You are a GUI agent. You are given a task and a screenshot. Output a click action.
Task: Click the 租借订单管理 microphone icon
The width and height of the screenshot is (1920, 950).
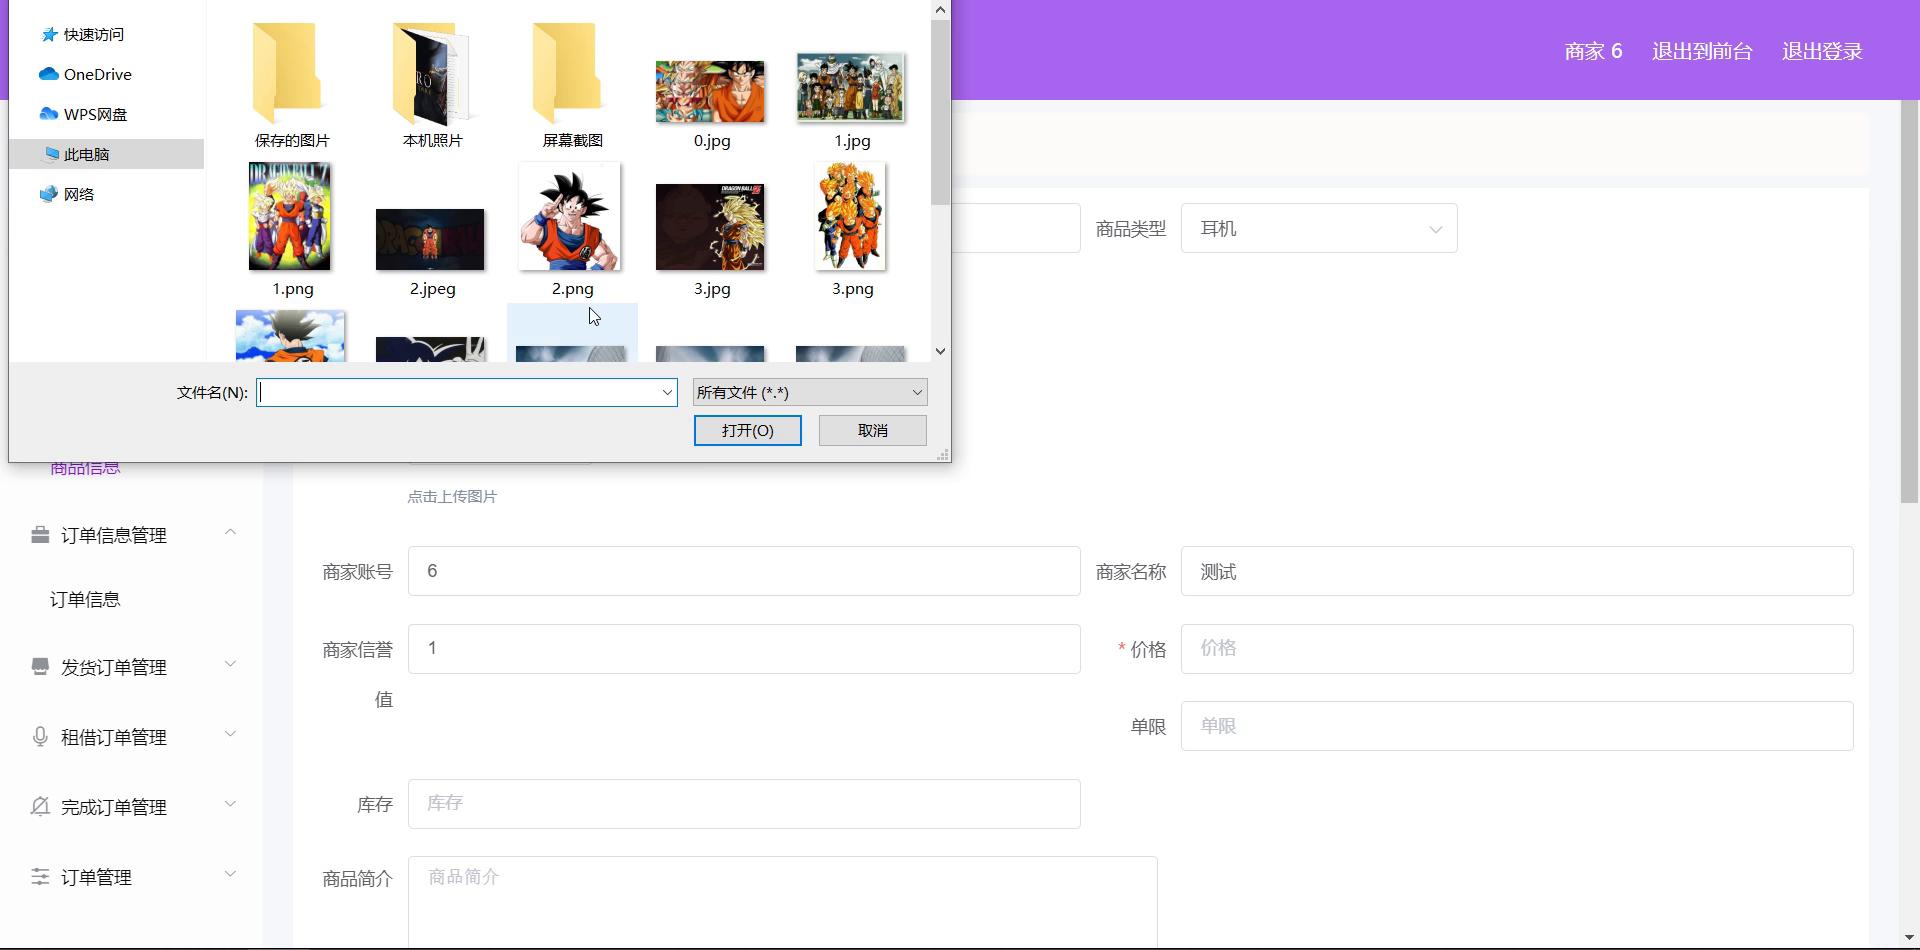40,737
